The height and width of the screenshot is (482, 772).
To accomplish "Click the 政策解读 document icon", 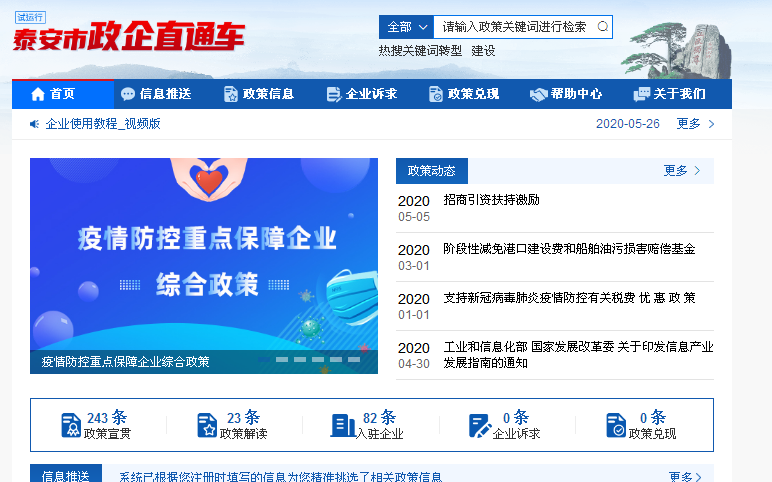I will pyautogui.click(x=207, y=425).
